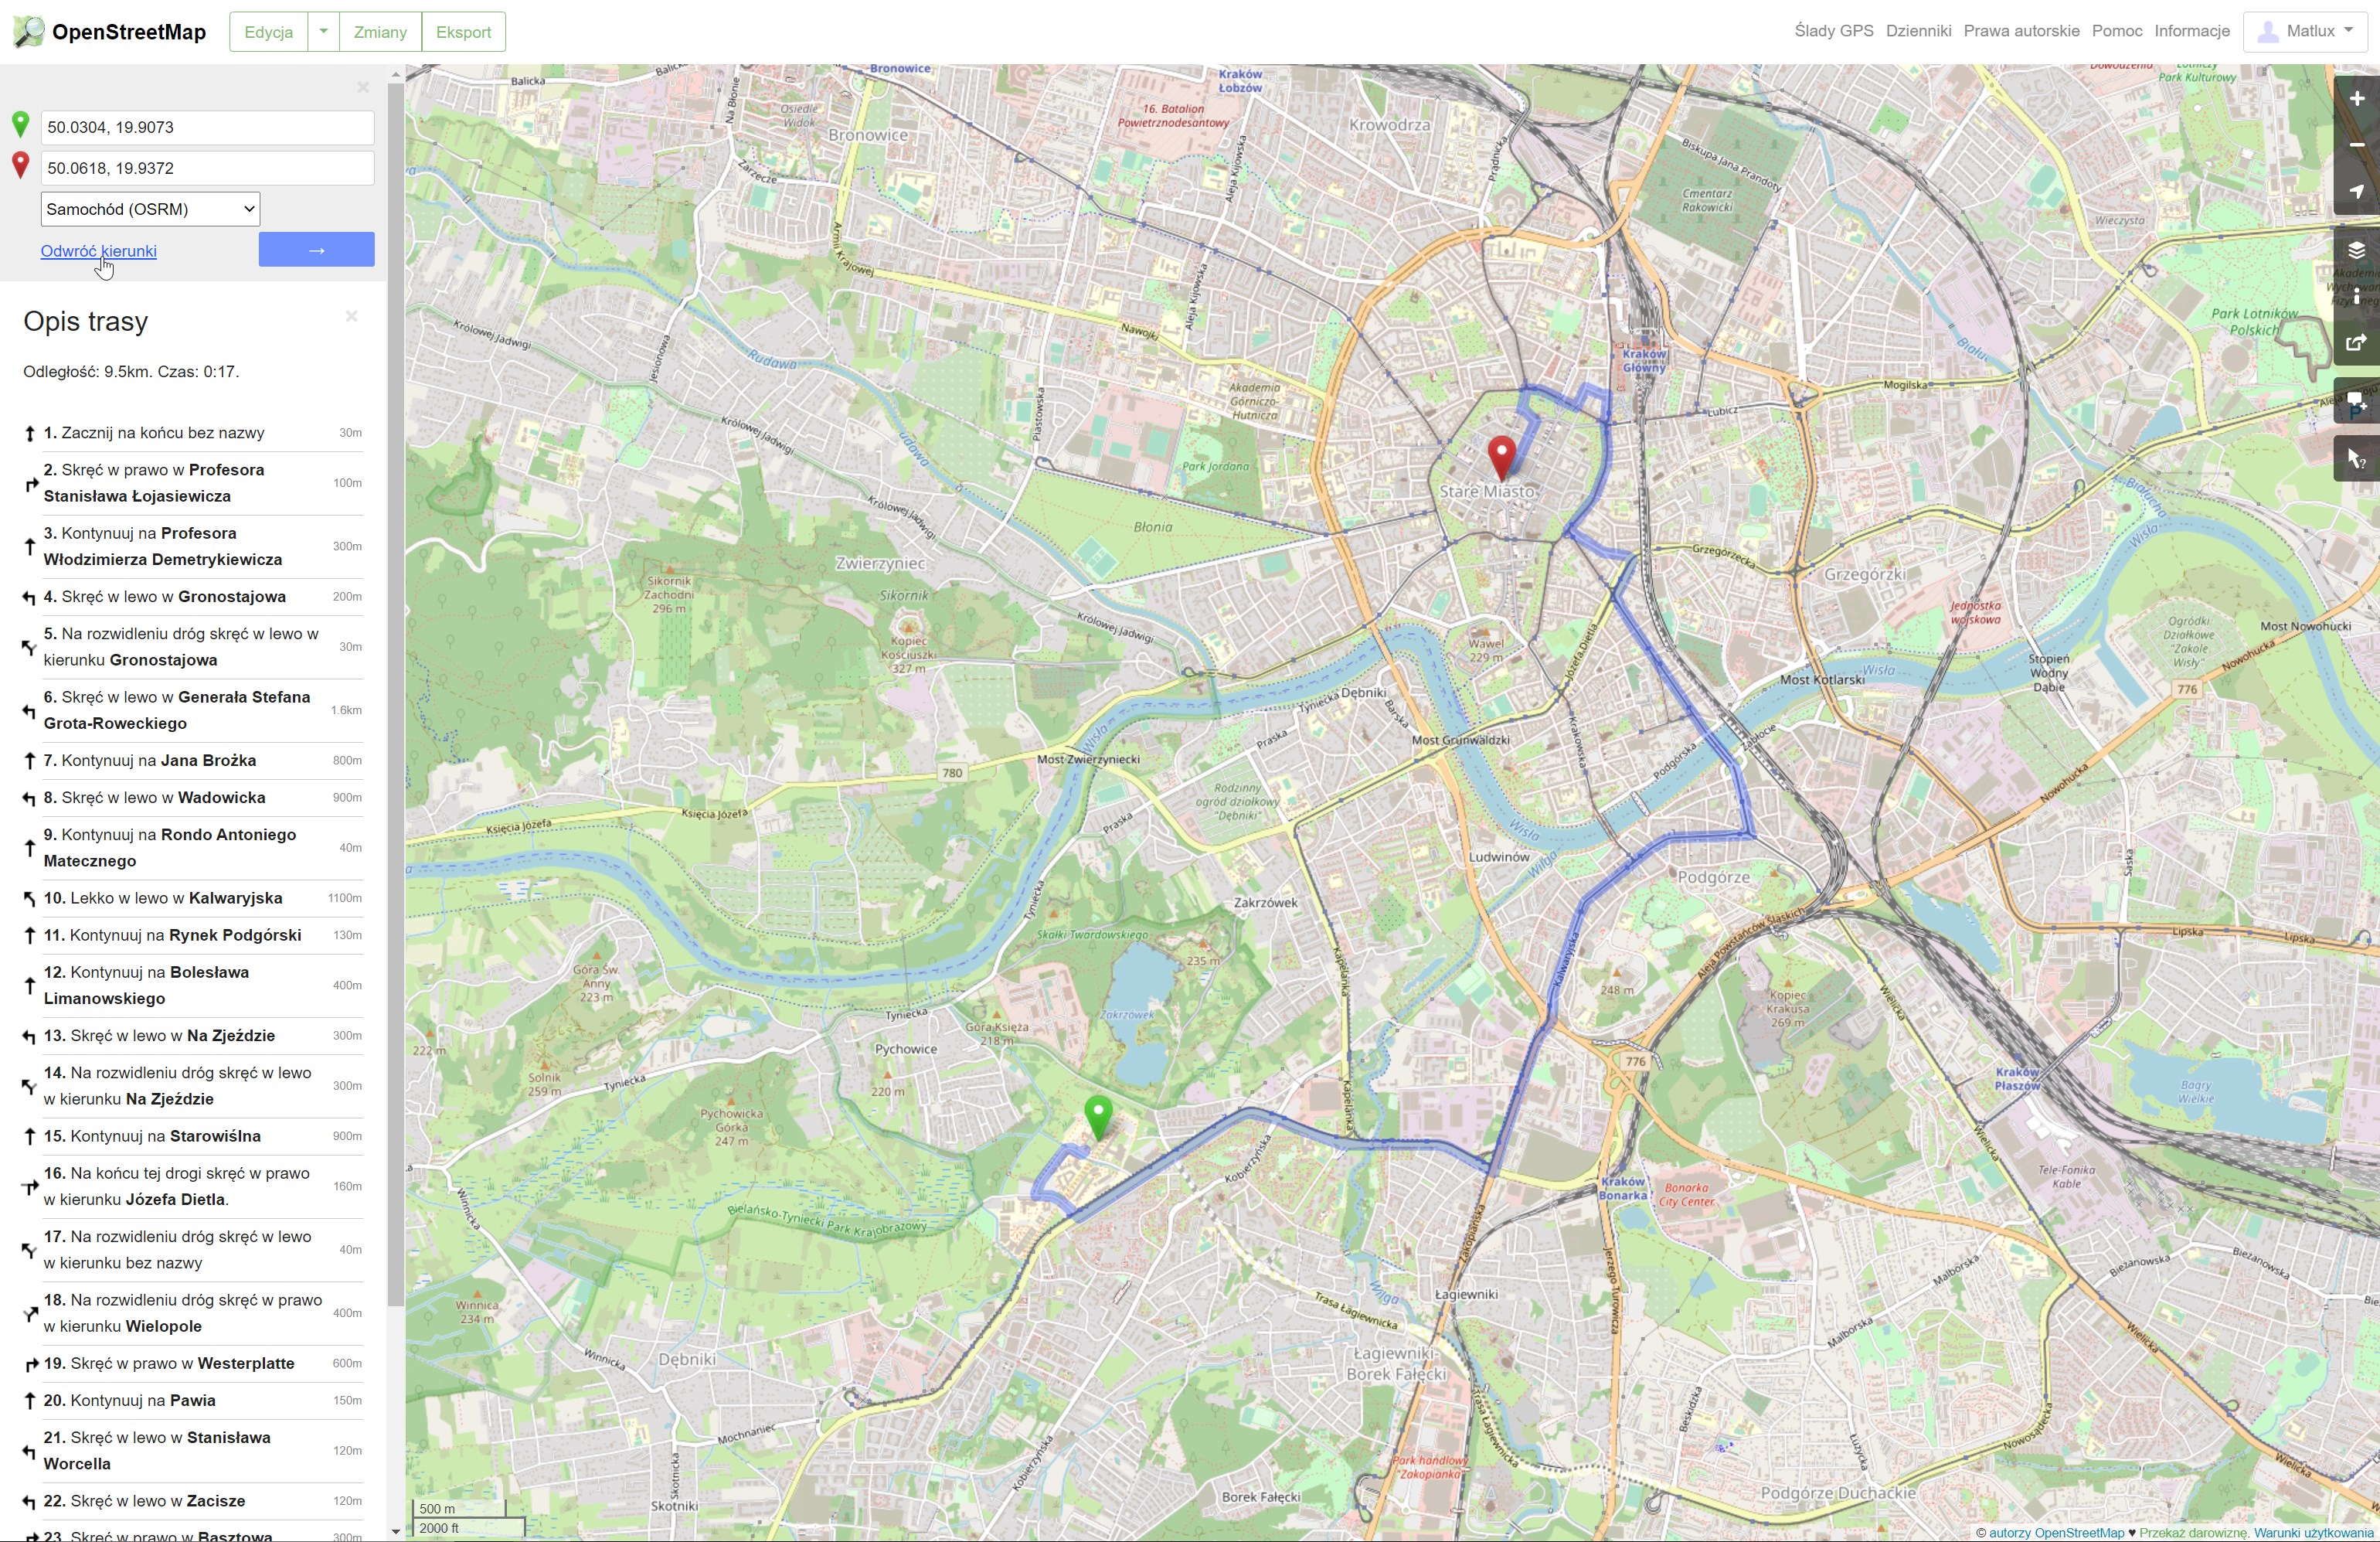Activate the query features tool

click(2357, 459)
